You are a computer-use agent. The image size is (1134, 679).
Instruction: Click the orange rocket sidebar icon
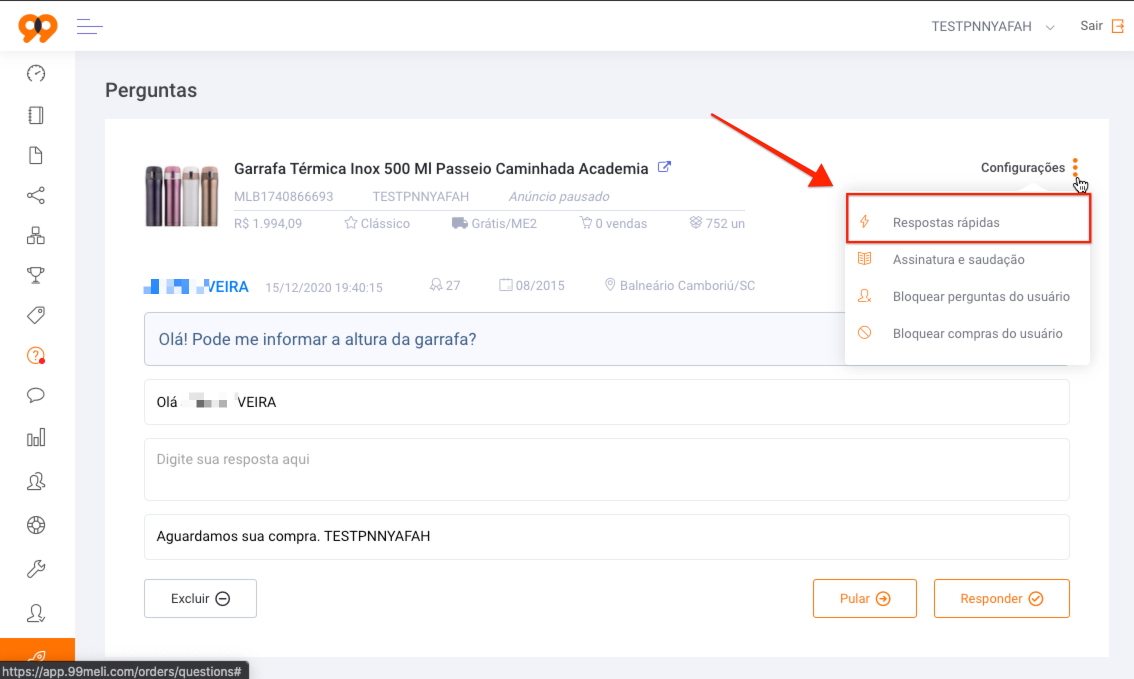tap(37, 657)
